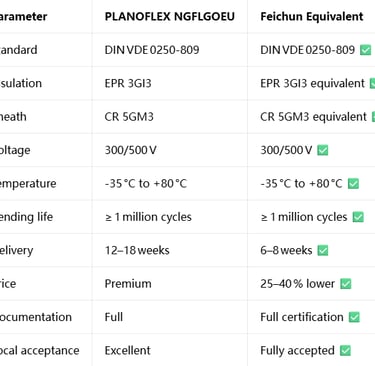Select the Documentation row label

point(36,317)
